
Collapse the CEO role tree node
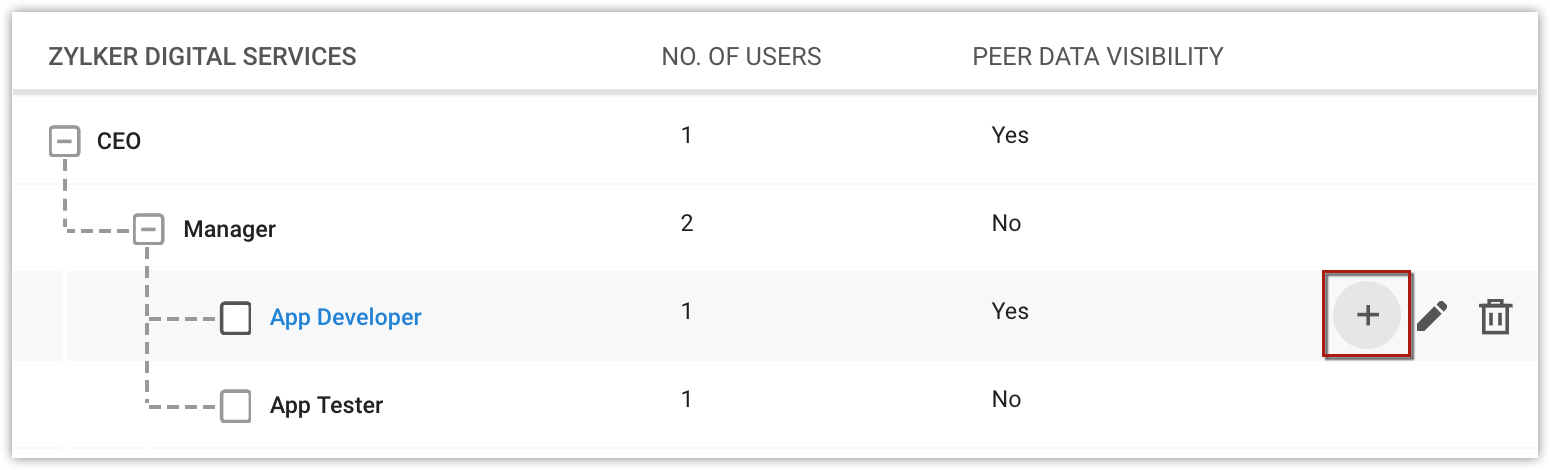[x=64, y=141]
